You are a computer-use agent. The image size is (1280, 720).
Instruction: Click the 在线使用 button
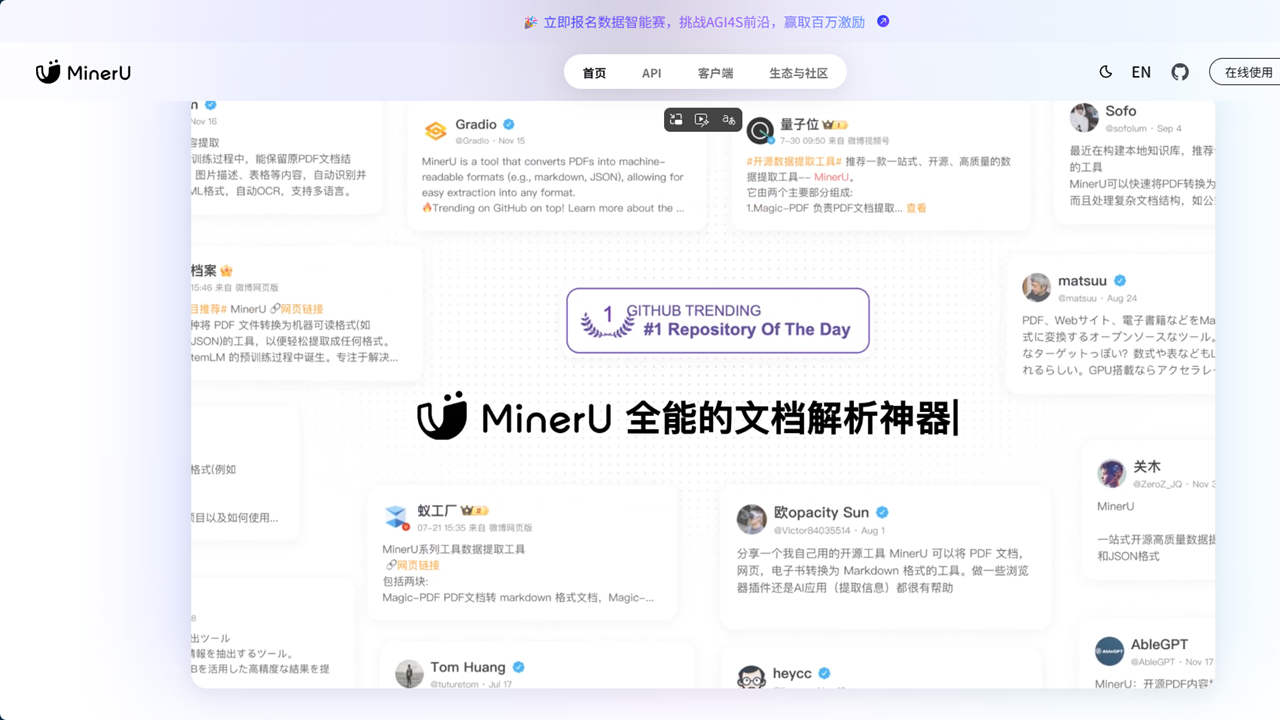click(x=1248, y=71)
